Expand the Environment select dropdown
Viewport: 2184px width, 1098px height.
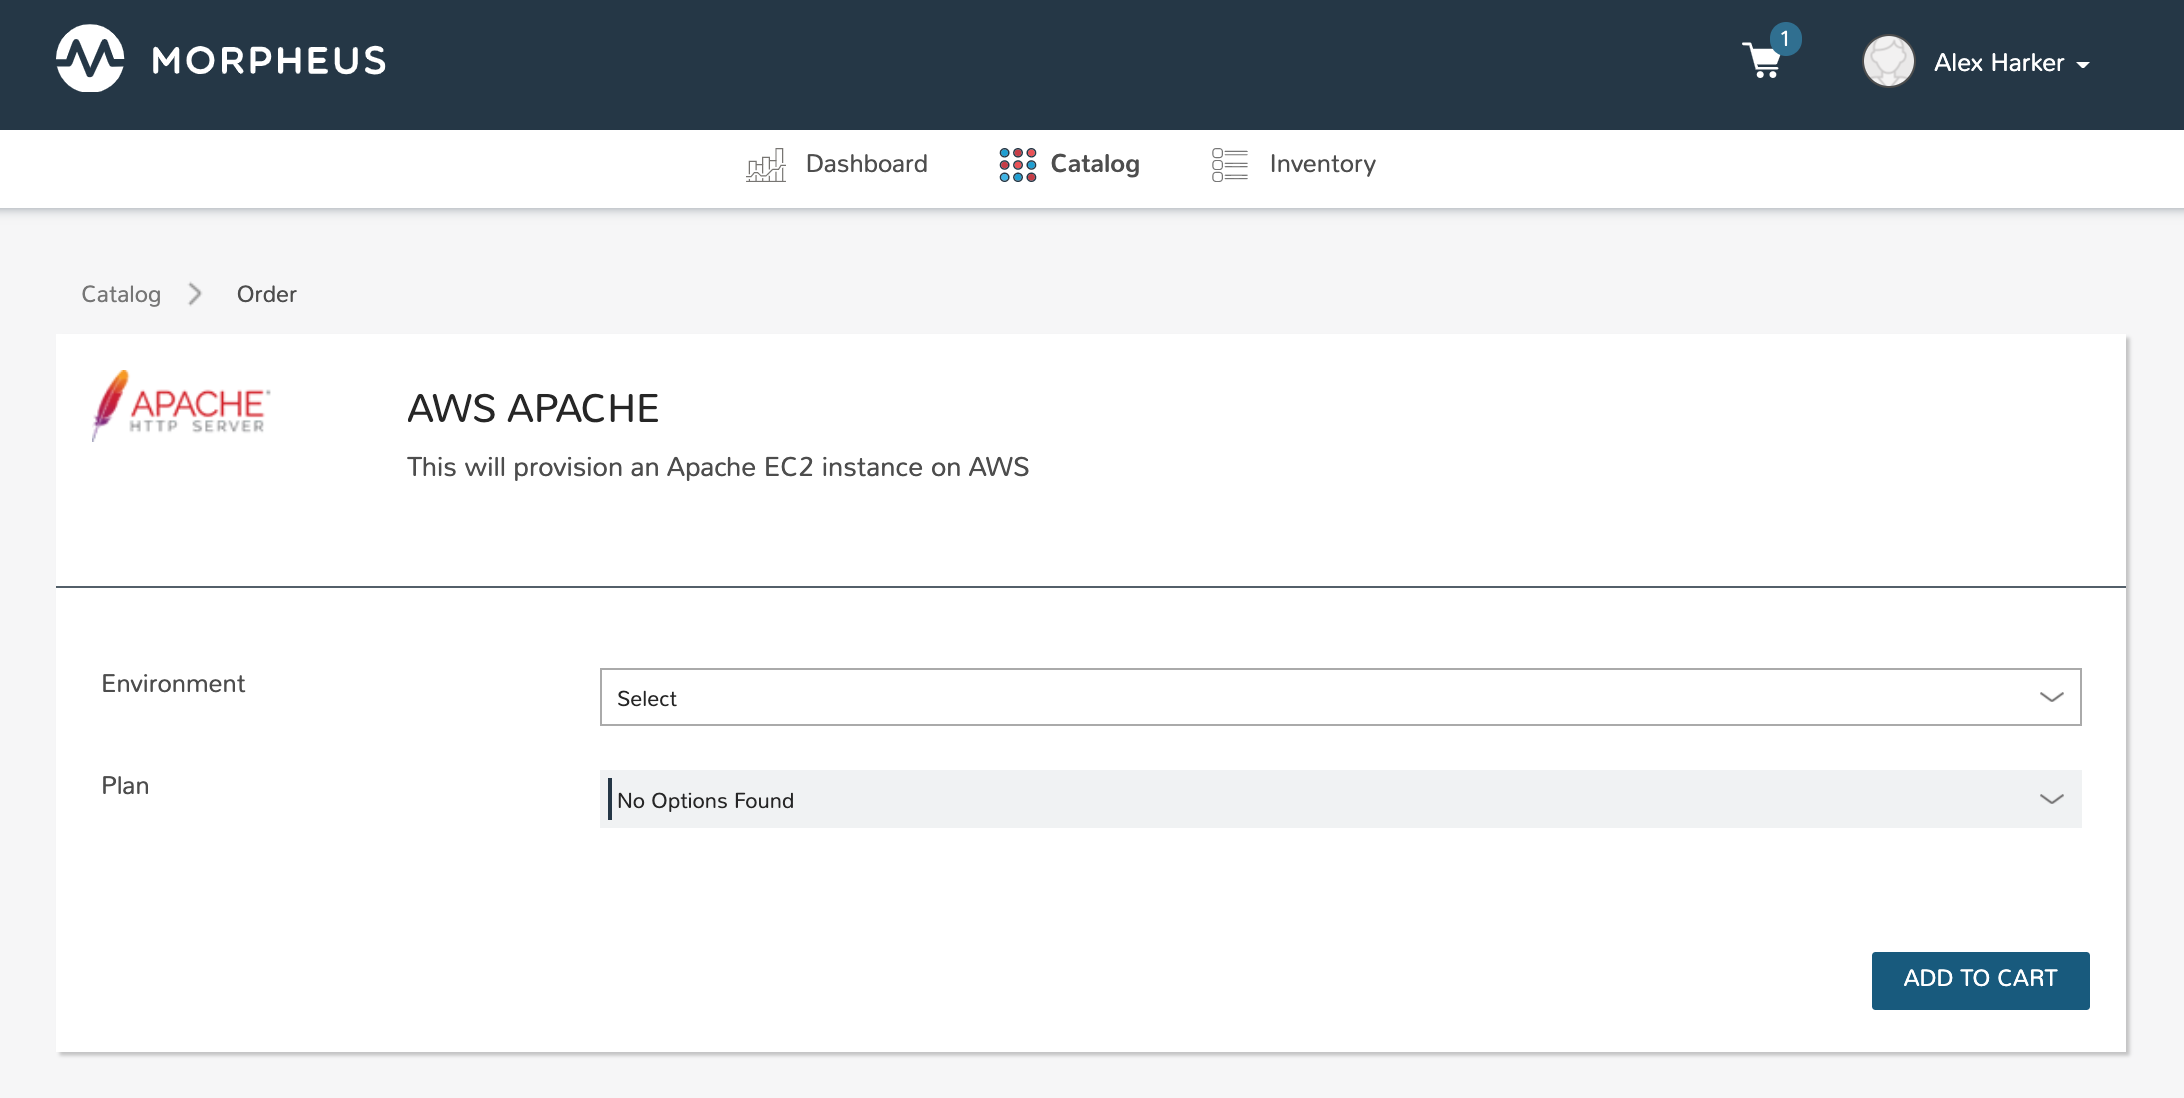1340,697
